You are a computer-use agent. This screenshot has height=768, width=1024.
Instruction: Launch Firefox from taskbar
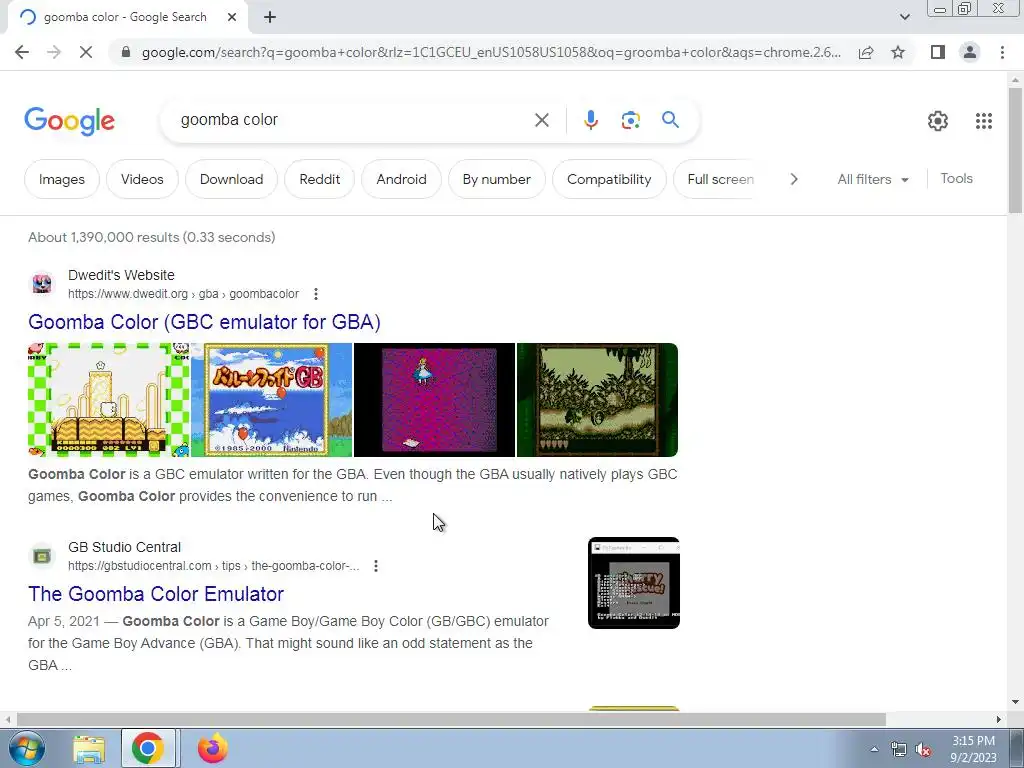click(x=212, y=748)
